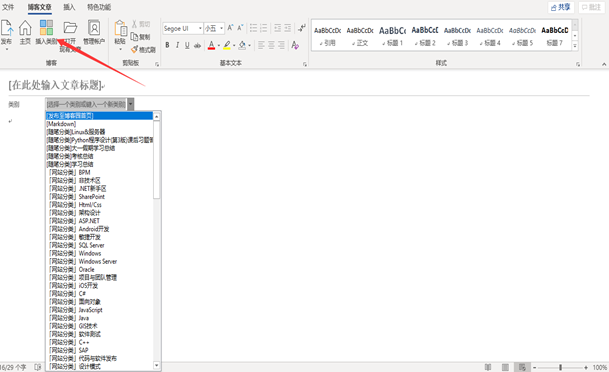
Task: Switch to the 特色功能 tab
Action: [99, 7]
